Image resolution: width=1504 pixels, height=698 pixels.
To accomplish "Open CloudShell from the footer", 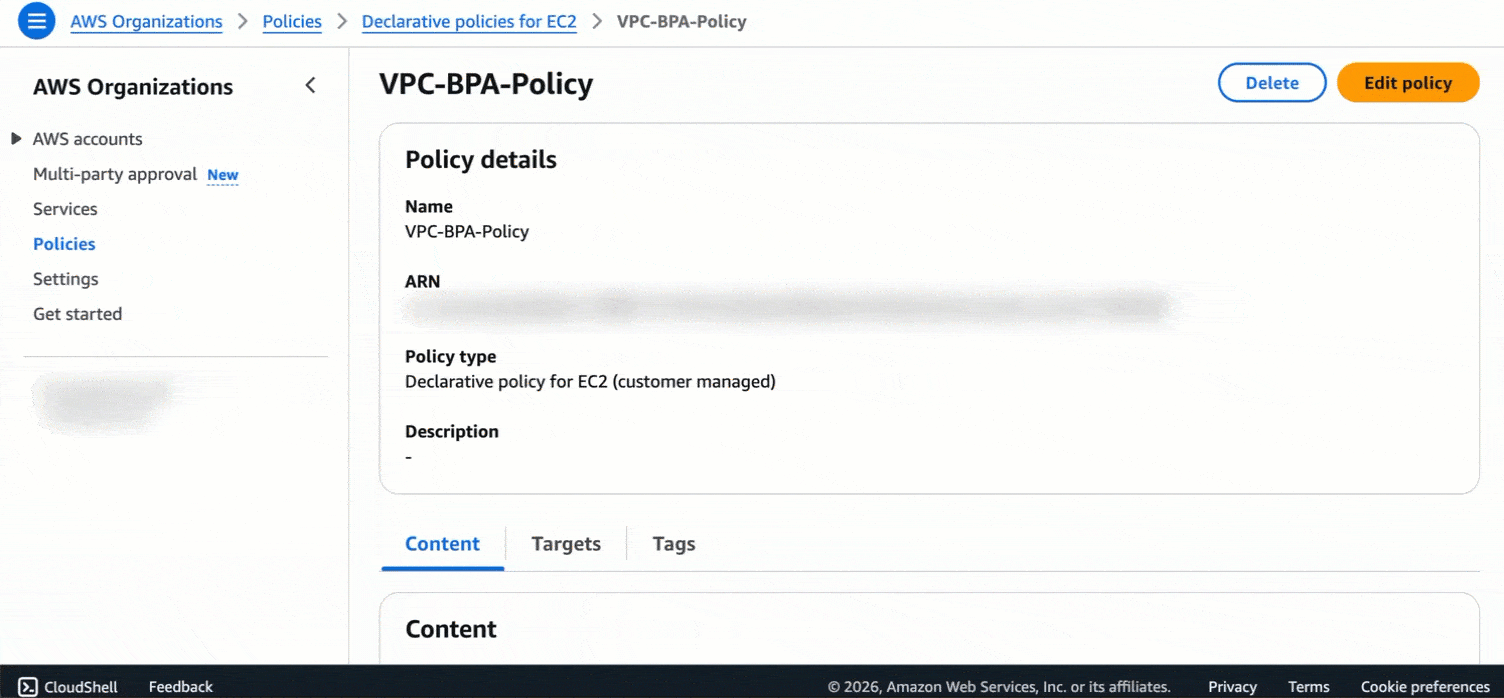I will tap(69, 687).
